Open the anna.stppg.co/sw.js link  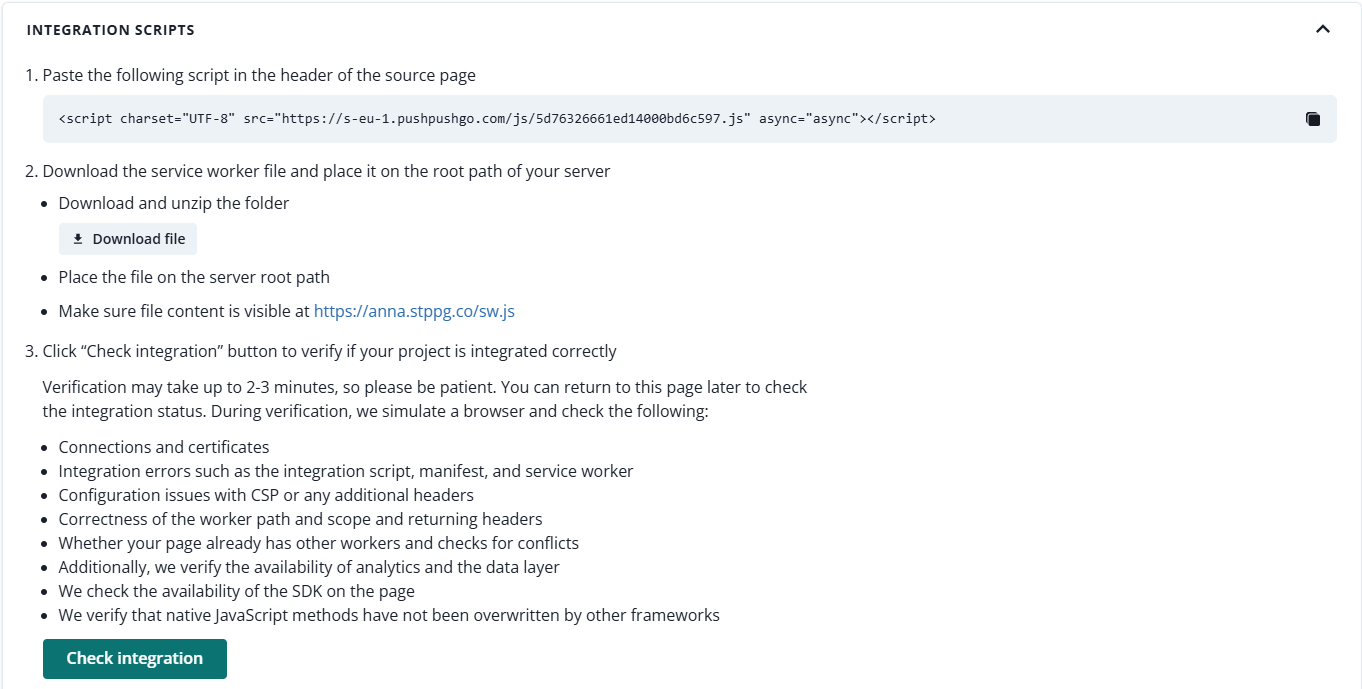[x=414, y=311]
